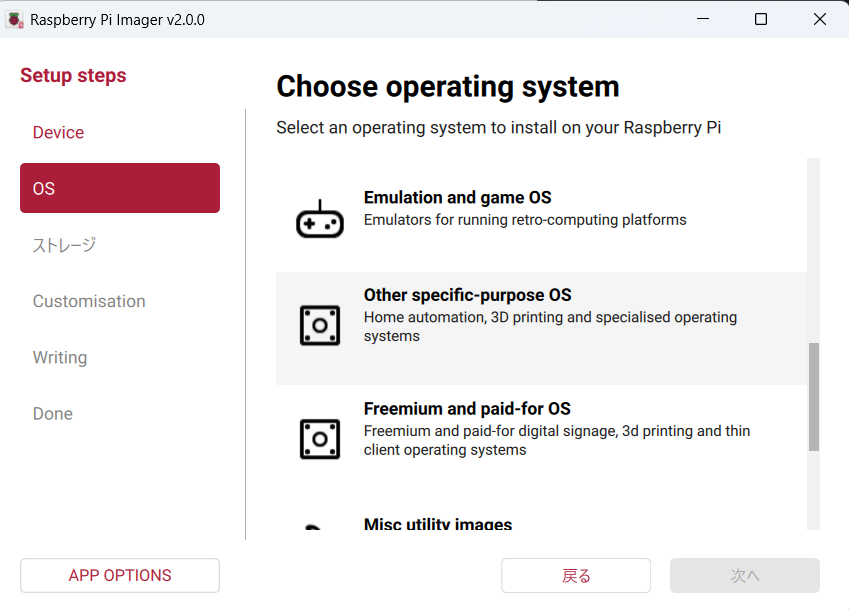Open APP OPTIONS
The image size is (849, 609).
[120, 575]
